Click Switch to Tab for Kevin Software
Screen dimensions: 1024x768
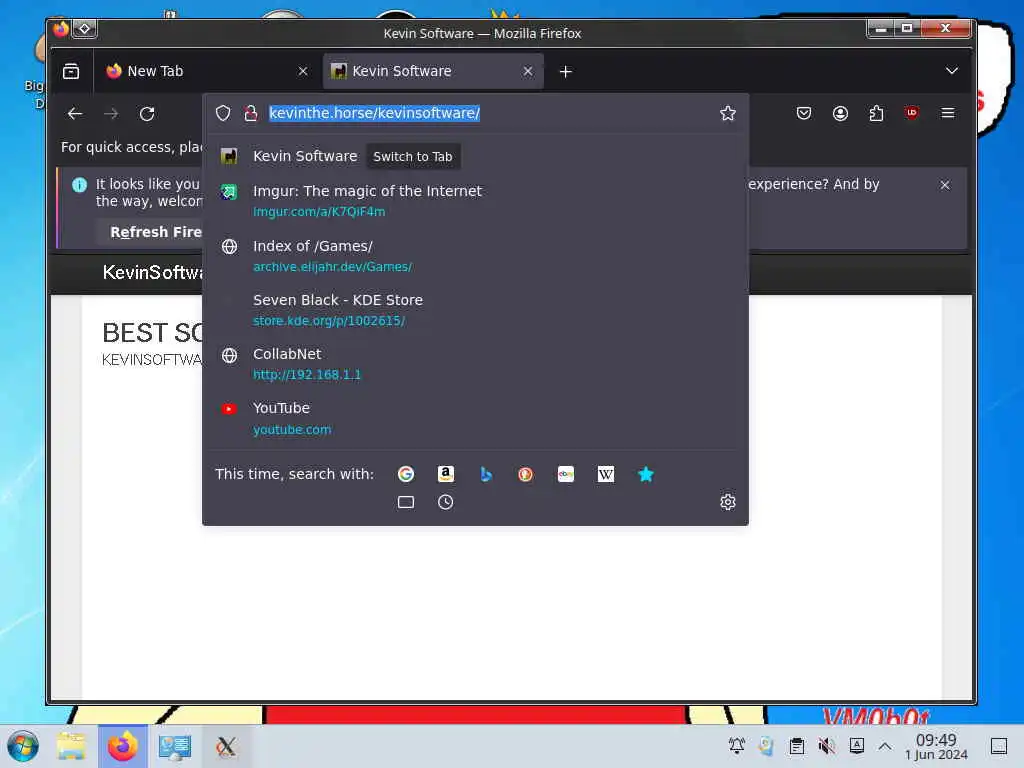tap(413, 157)
